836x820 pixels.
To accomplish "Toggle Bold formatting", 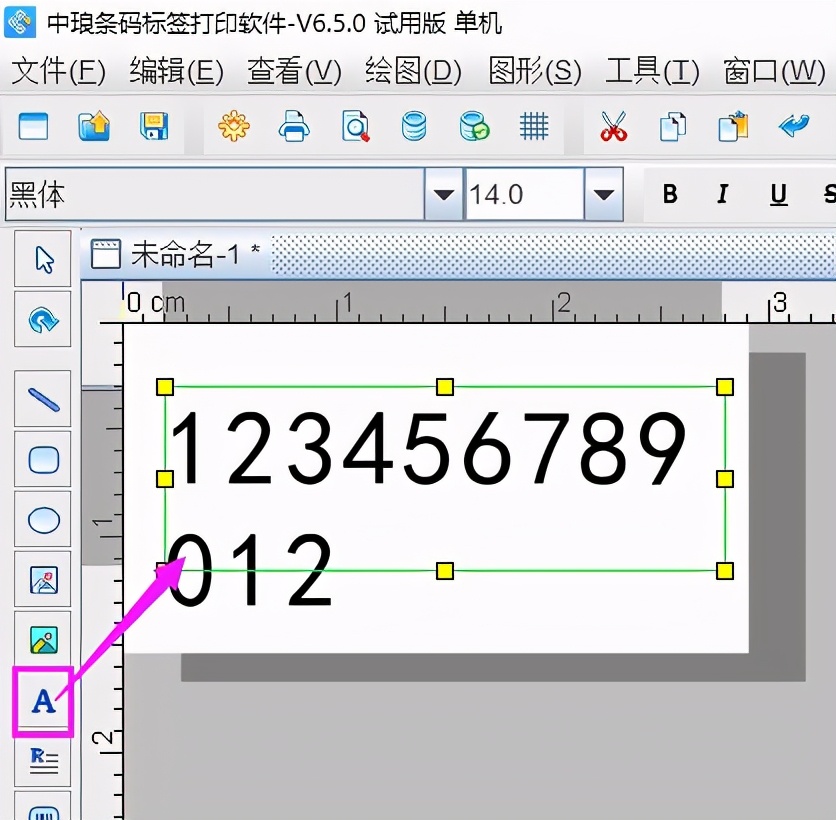I will 670,194.
